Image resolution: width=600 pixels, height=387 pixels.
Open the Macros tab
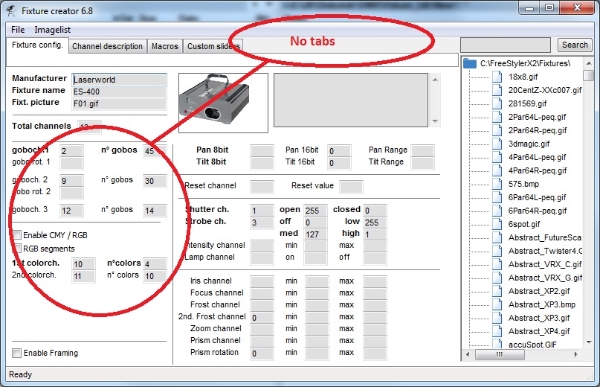tap(165, 46)
